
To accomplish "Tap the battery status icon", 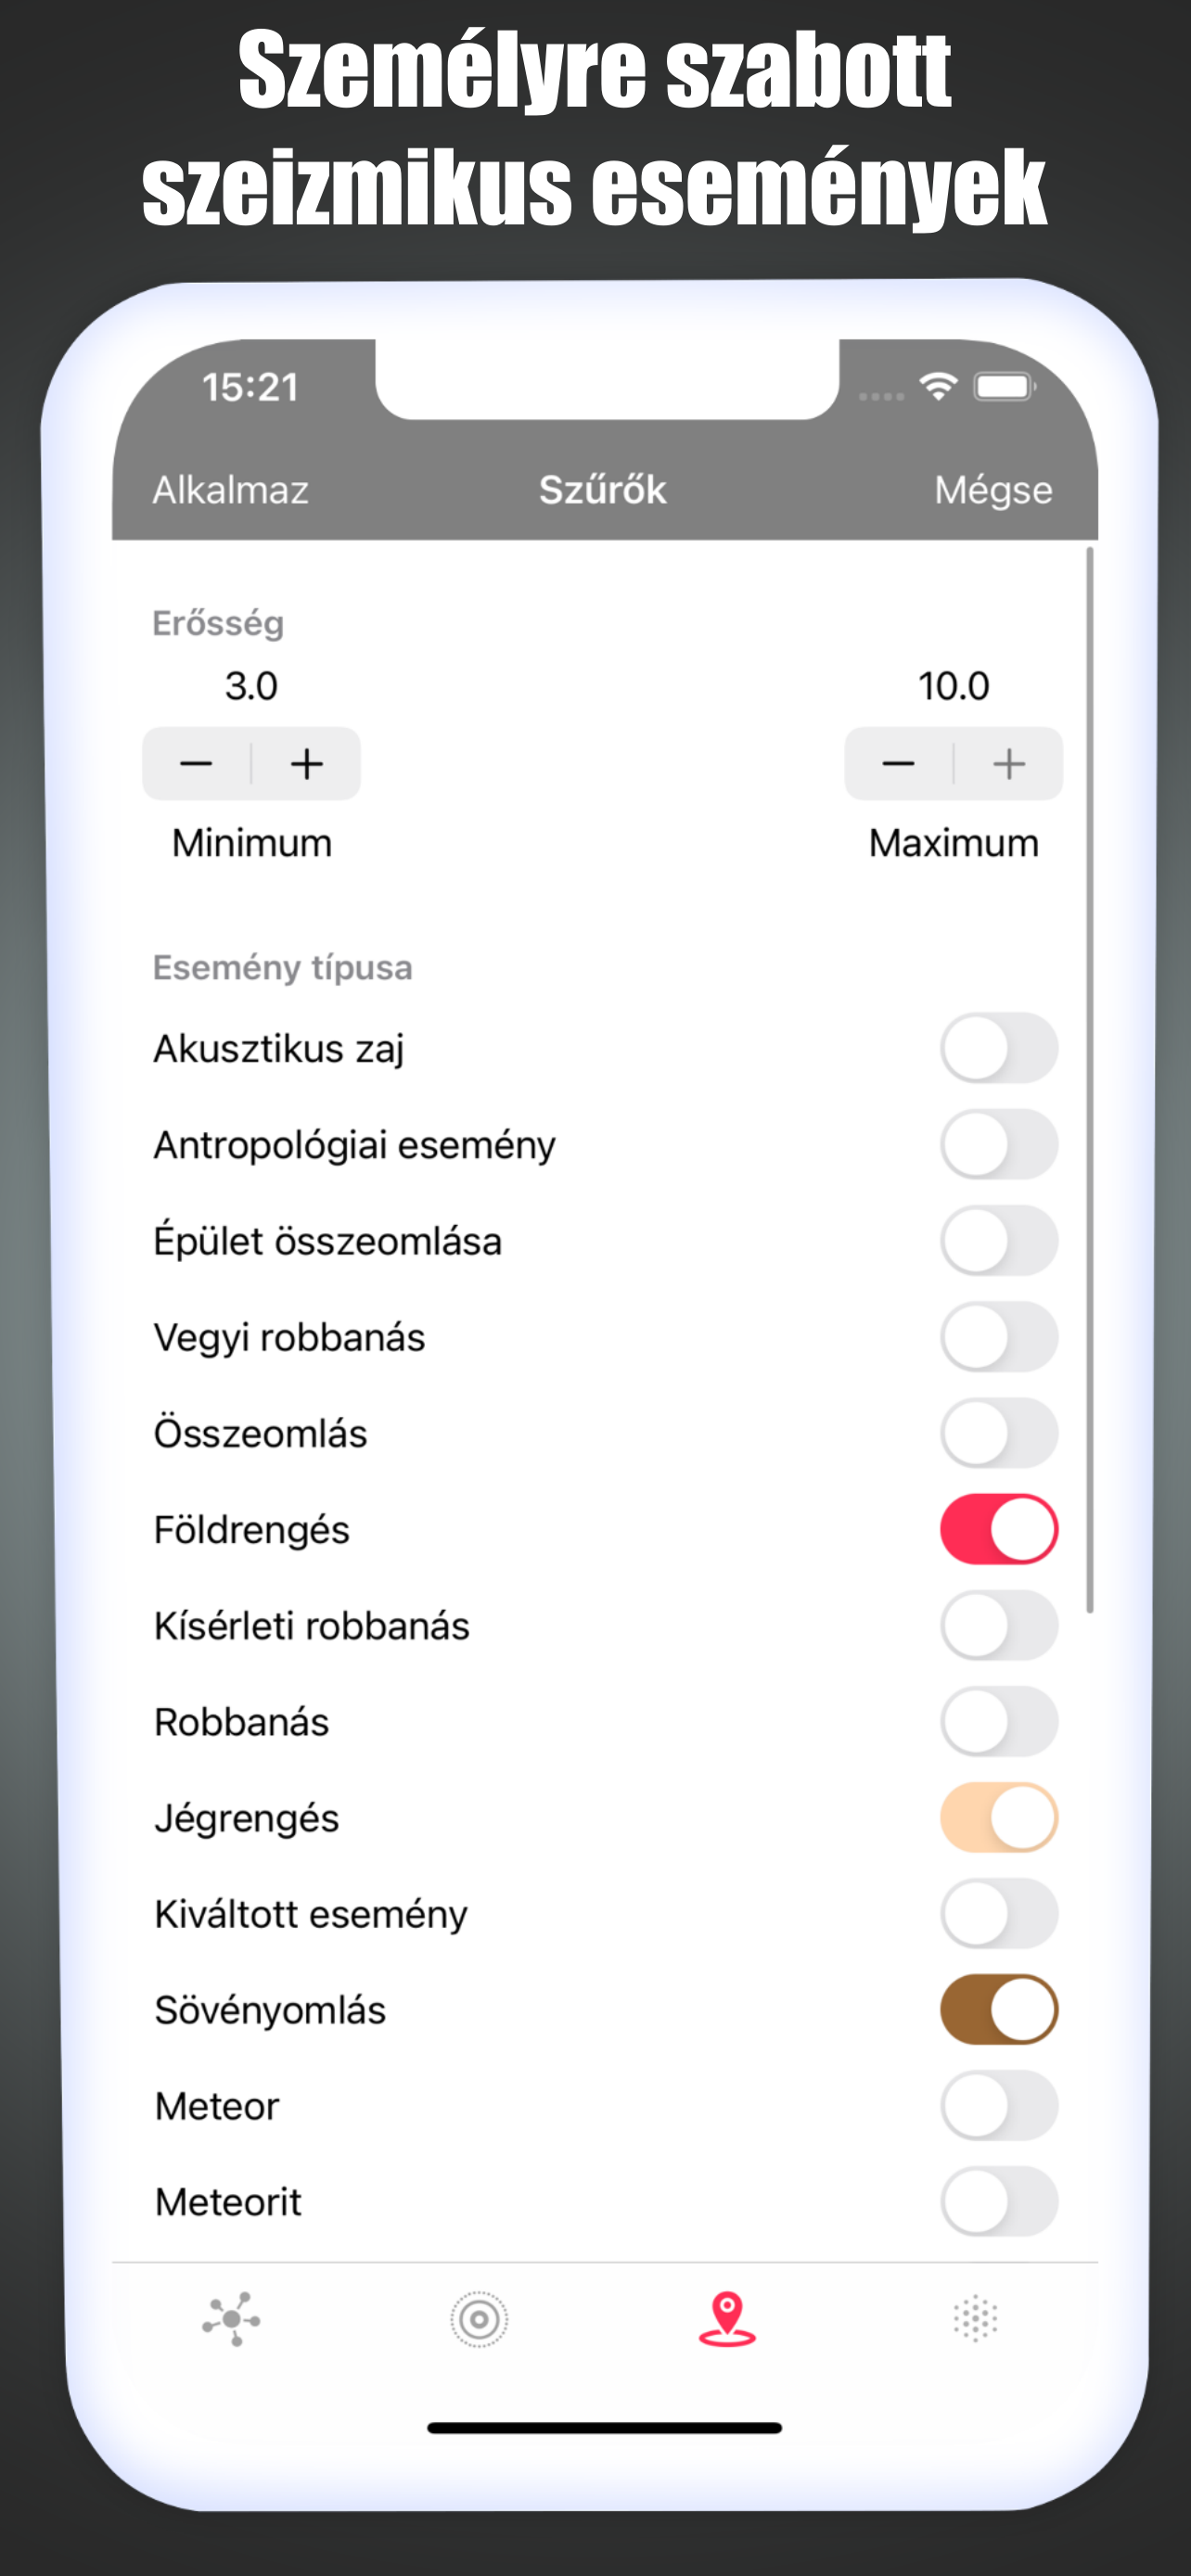I will click(1005, 386).
